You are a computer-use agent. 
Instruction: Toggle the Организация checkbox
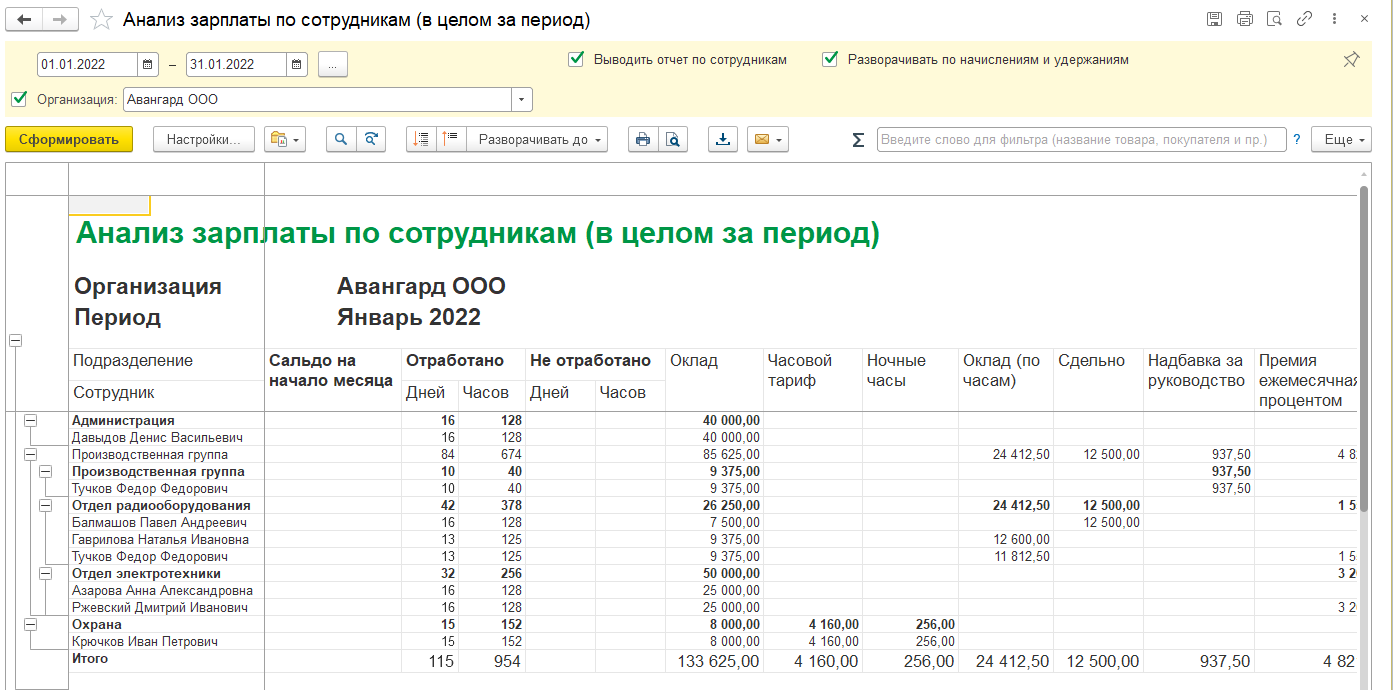coord(19,99)
